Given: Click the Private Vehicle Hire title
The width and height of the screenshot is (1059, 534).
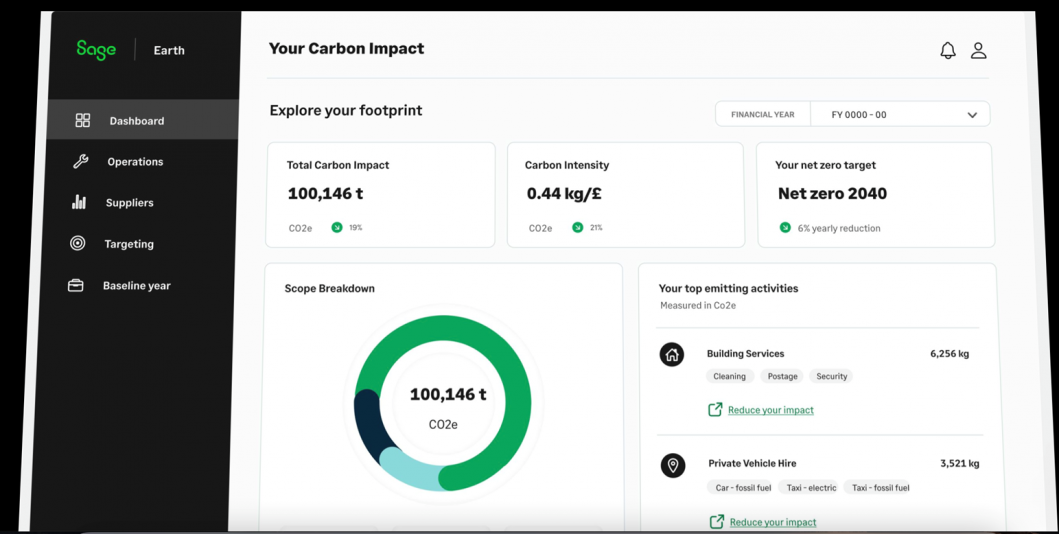Looking at the screenshot, I should click(752, 463).
